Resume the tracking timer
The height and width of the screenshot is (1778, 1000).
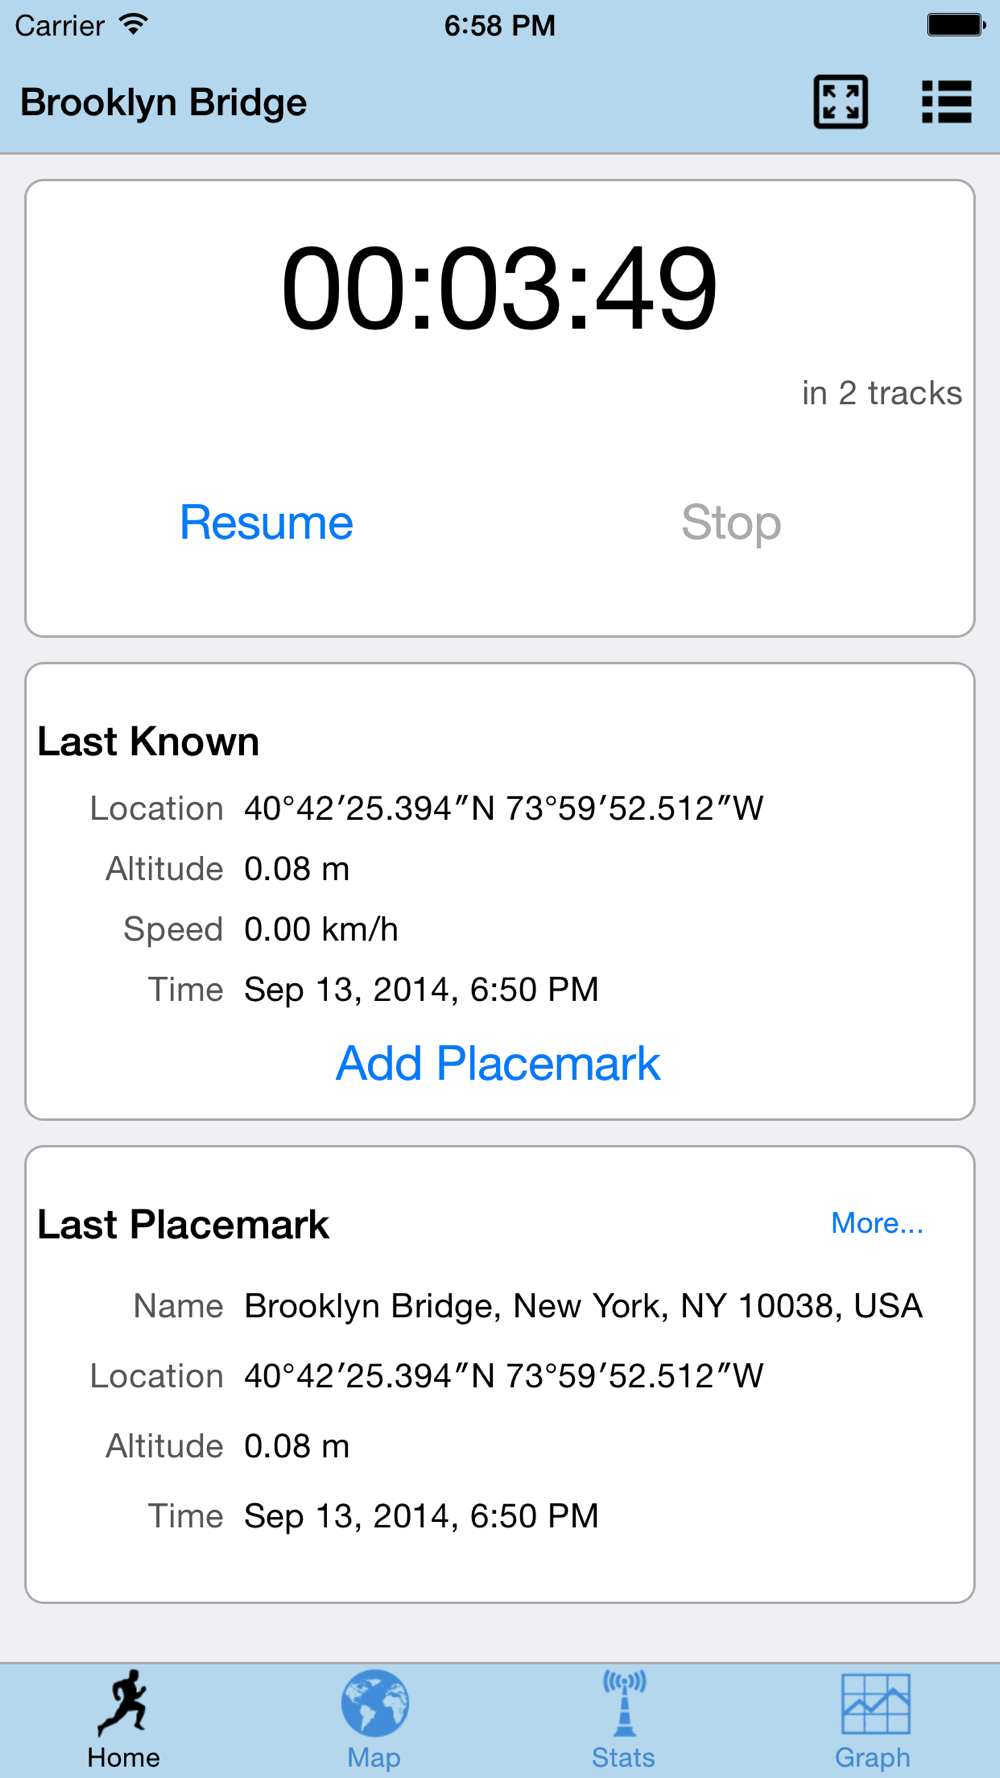(266, 522)
